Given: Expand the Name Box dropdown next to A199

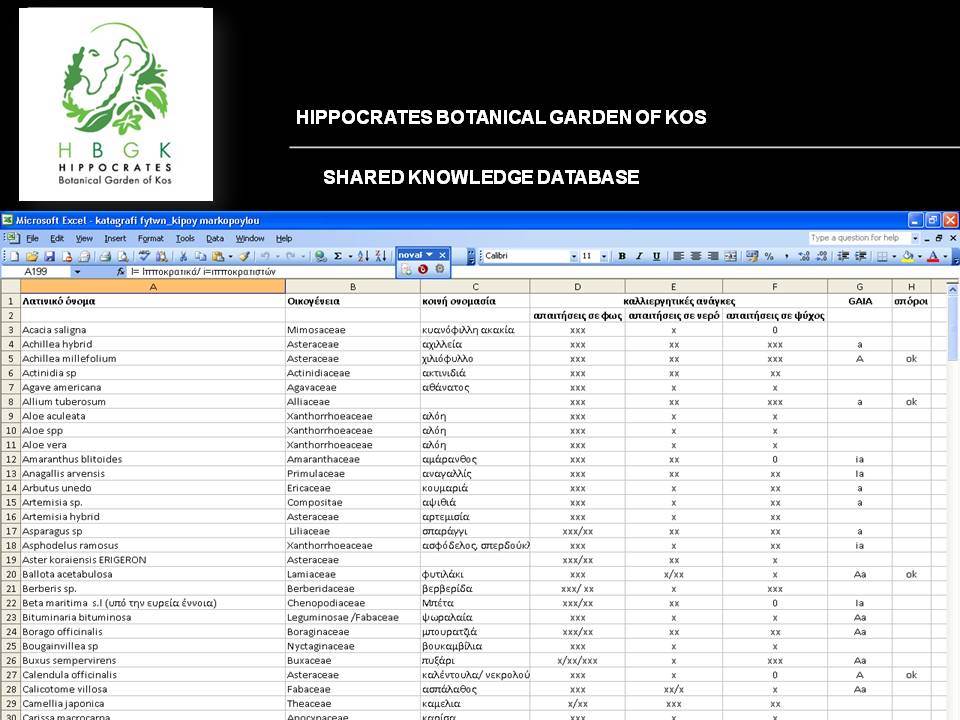Looking at the screenshot, I should click(x=77, y=271).
